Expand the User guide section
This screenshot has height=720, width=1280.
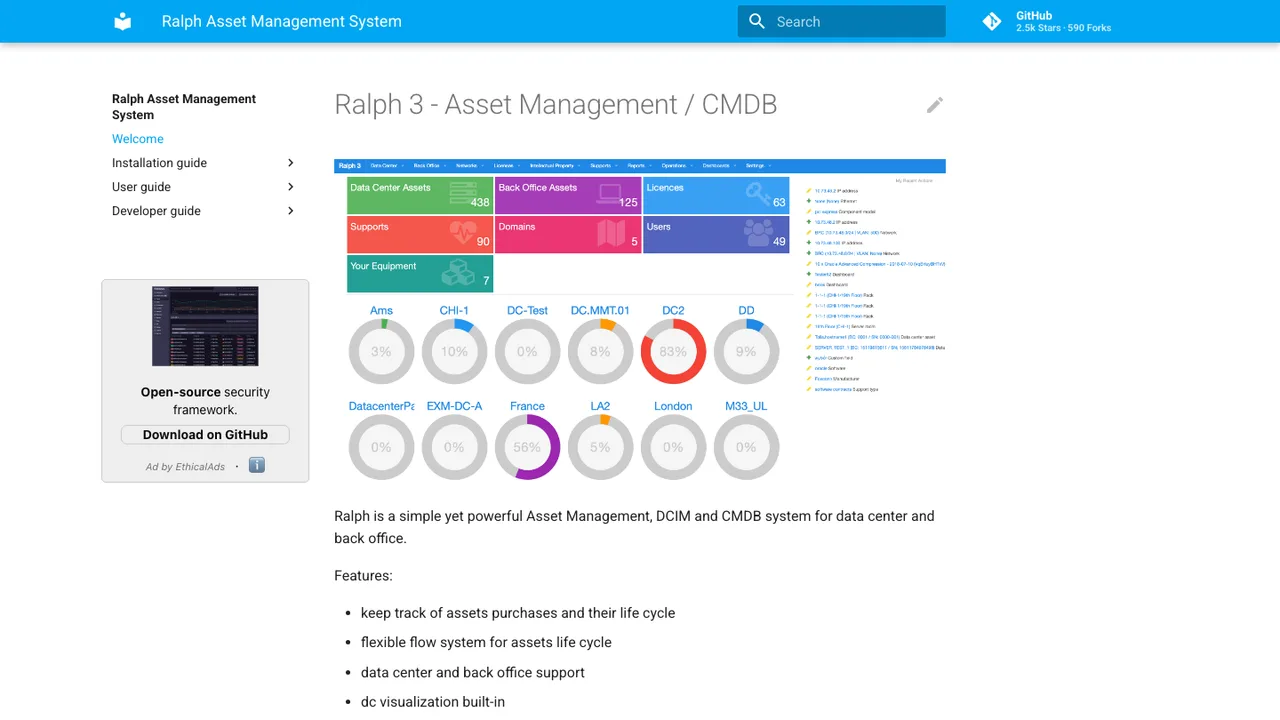pos(291,187)
